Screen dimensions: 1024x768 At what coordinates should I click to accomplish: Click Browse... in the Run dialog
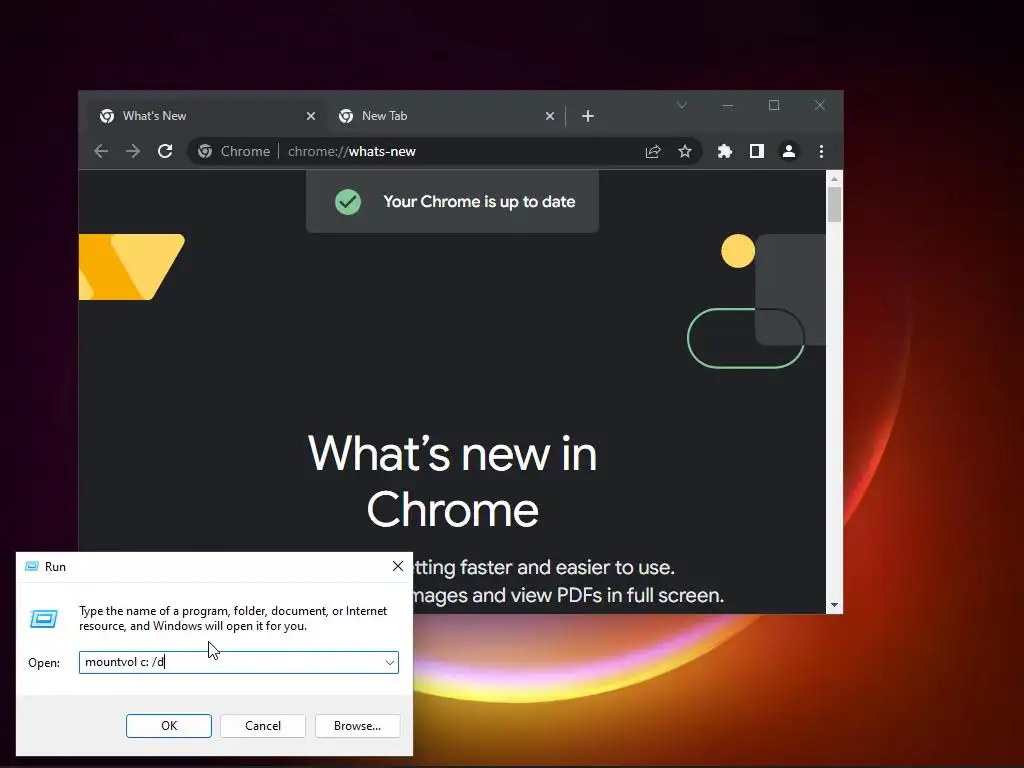coord(357,726)
